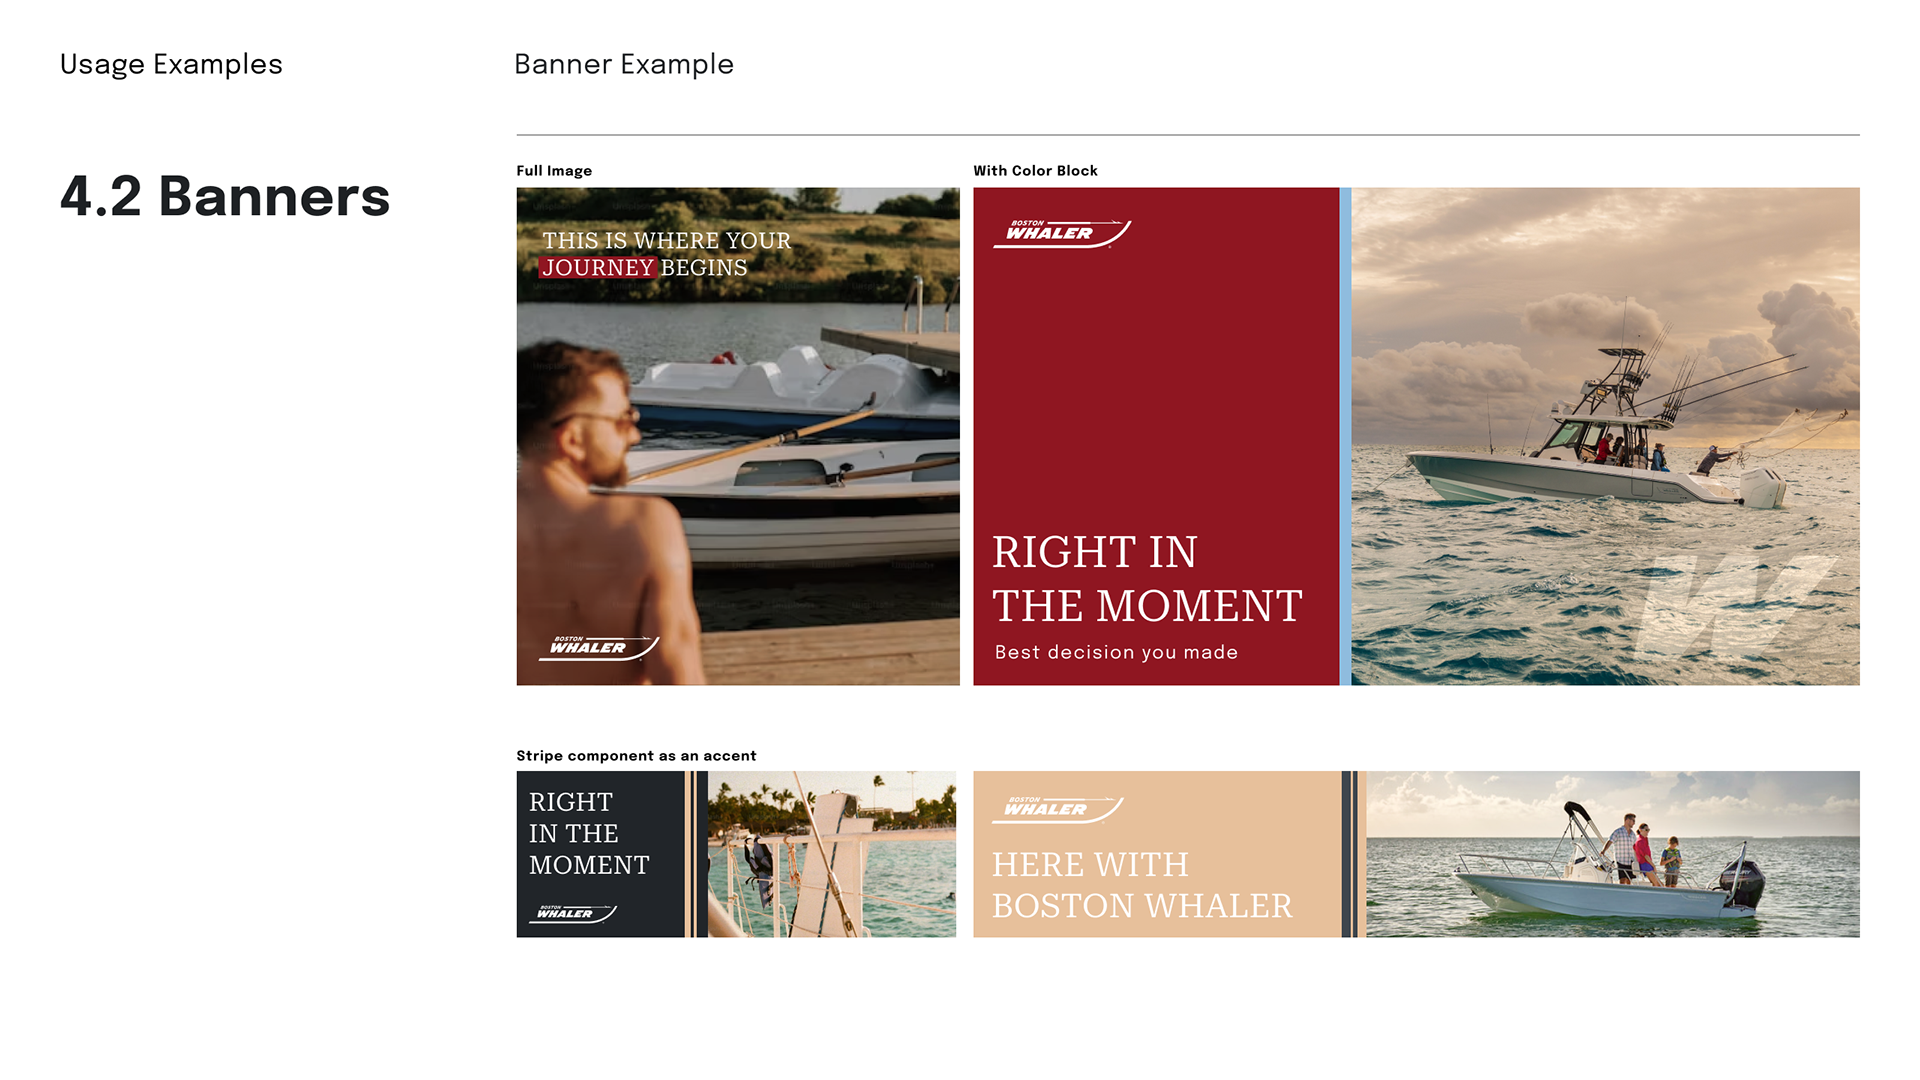This screenshot has width=1920, height=1080.
Task: Click the Whaler logo on the full image banner
Action: coord(599,647)
